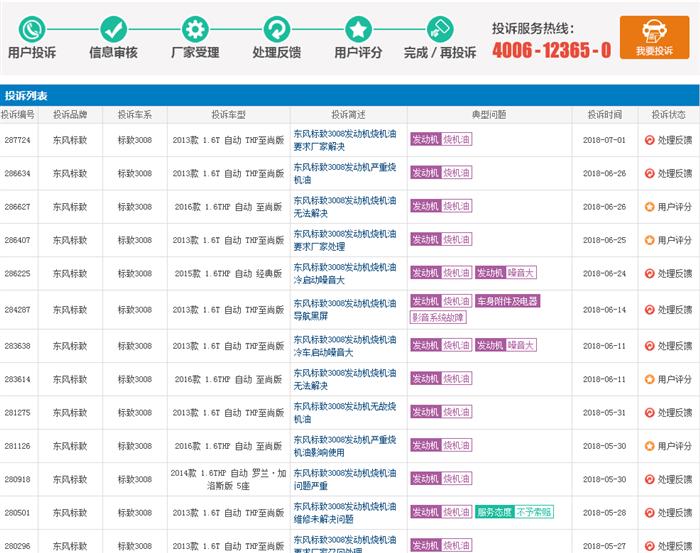
Task: Click the 用户评分 star step icon
Action: (x=358, y=29)
